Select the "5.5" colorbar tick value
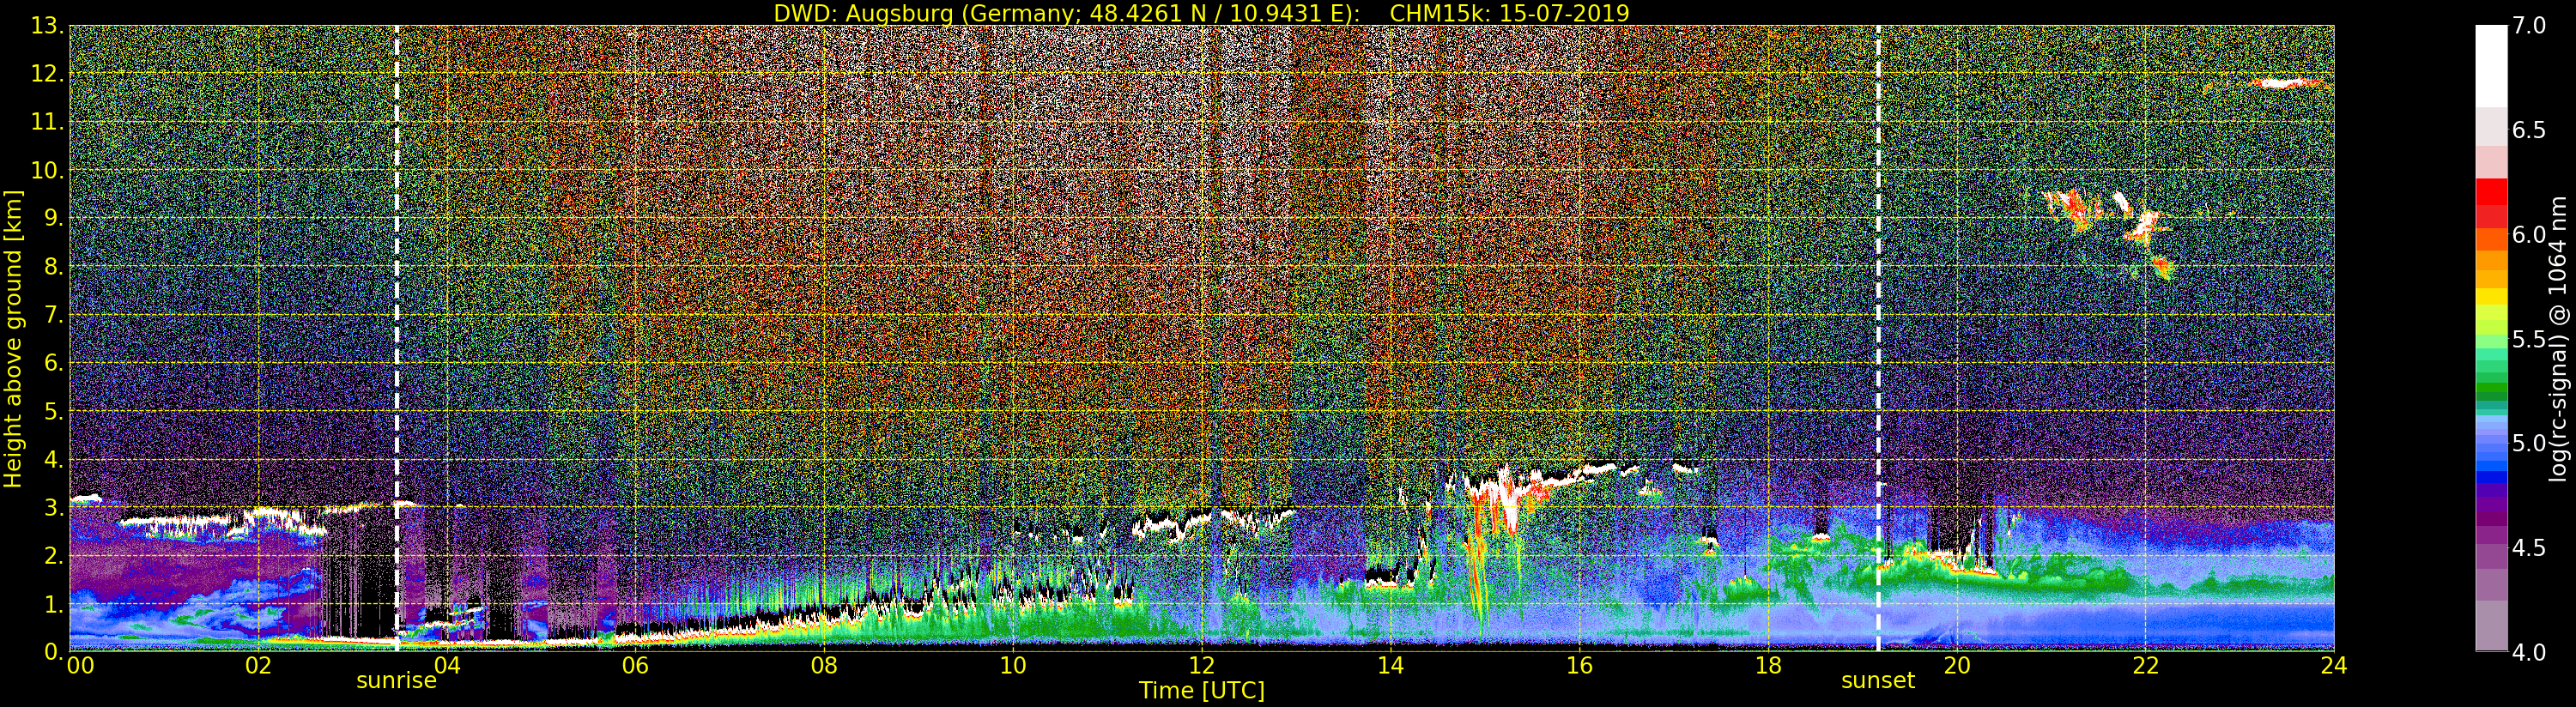 2530,339
